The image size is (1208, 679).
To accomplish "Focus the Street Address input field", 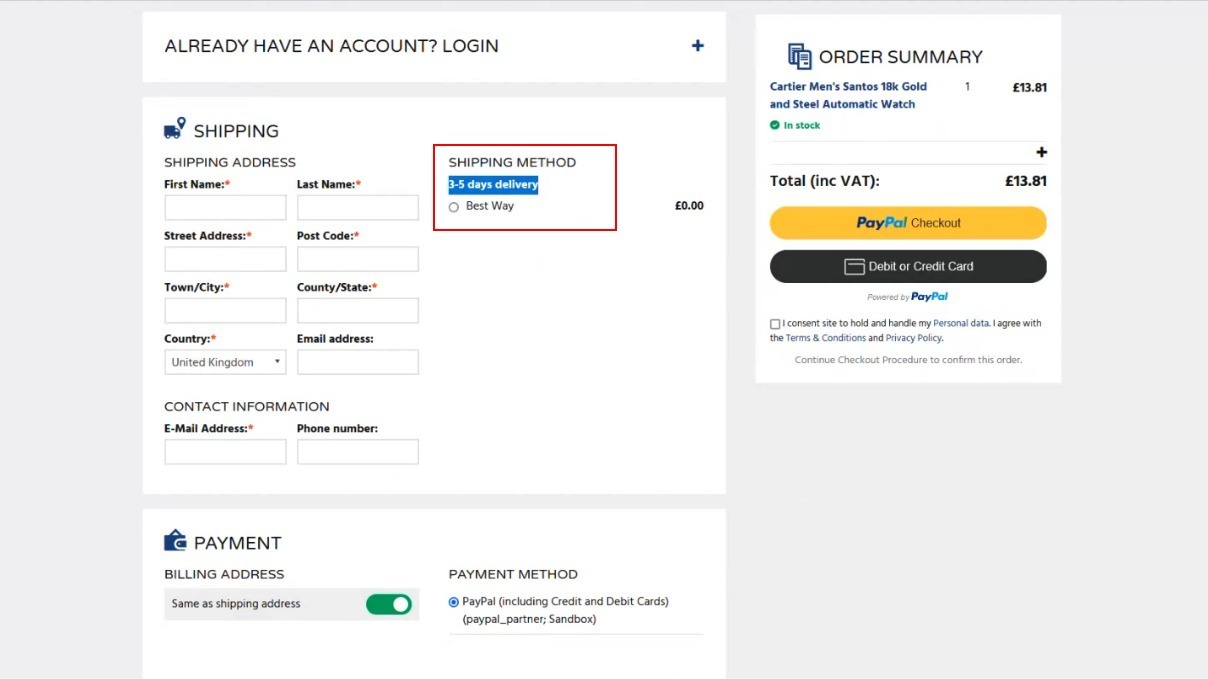I will click(x=225, y=259).
